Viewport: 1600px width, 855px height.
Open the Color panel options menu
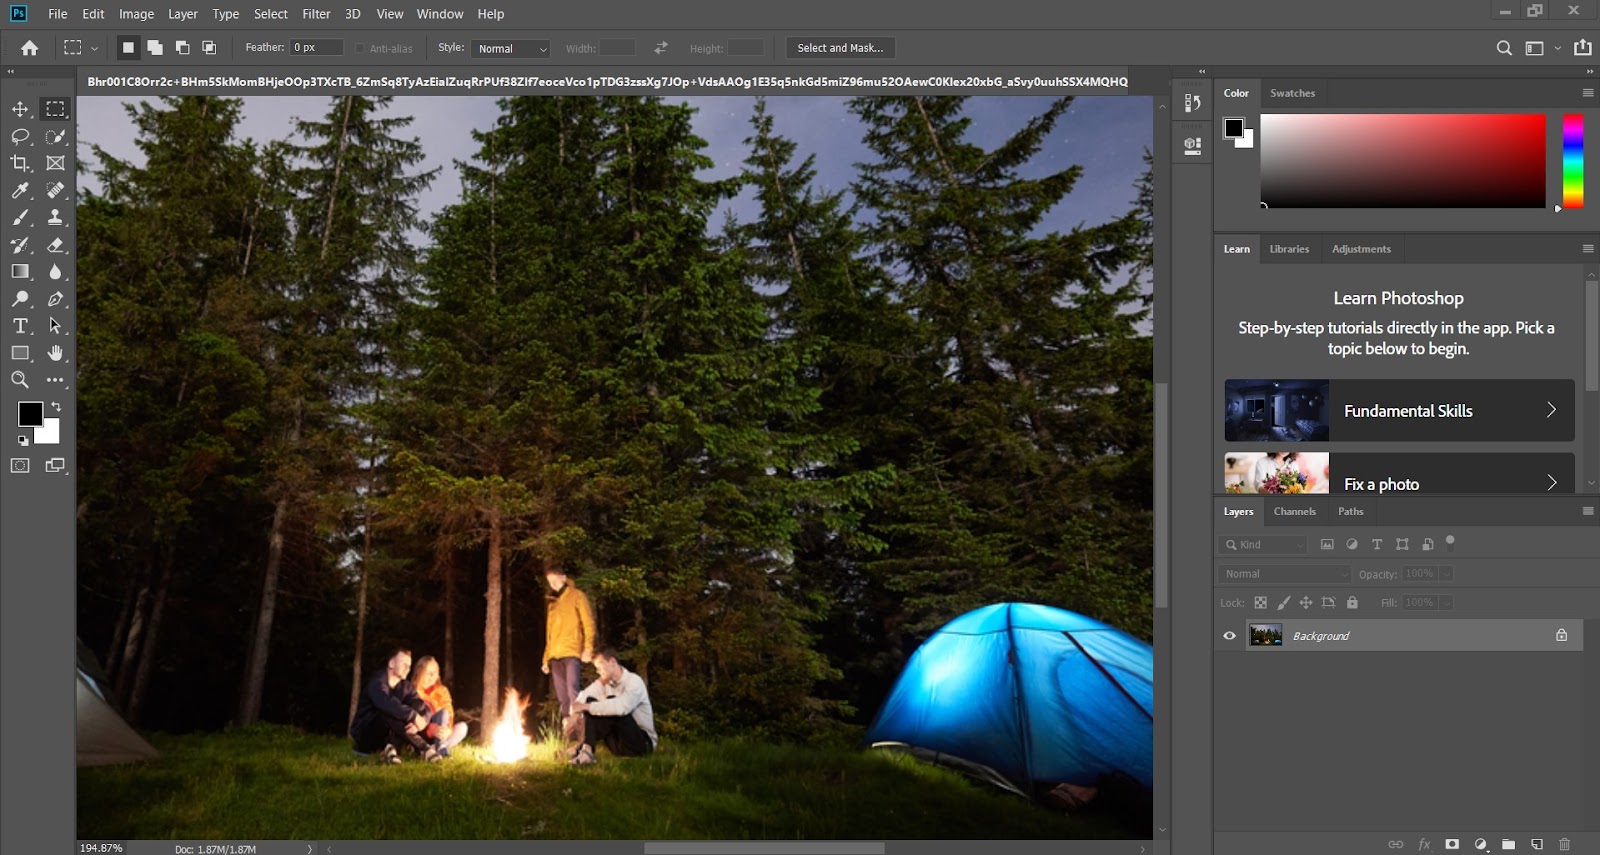(1588, 93)
